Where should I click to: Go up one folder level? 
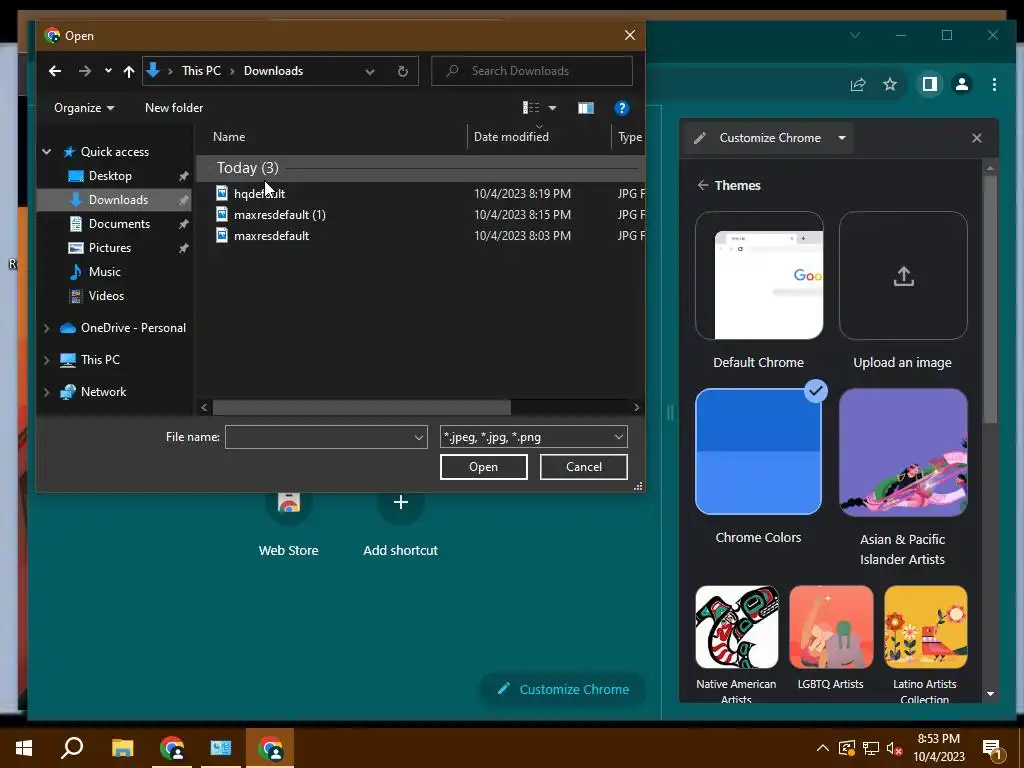129,71
